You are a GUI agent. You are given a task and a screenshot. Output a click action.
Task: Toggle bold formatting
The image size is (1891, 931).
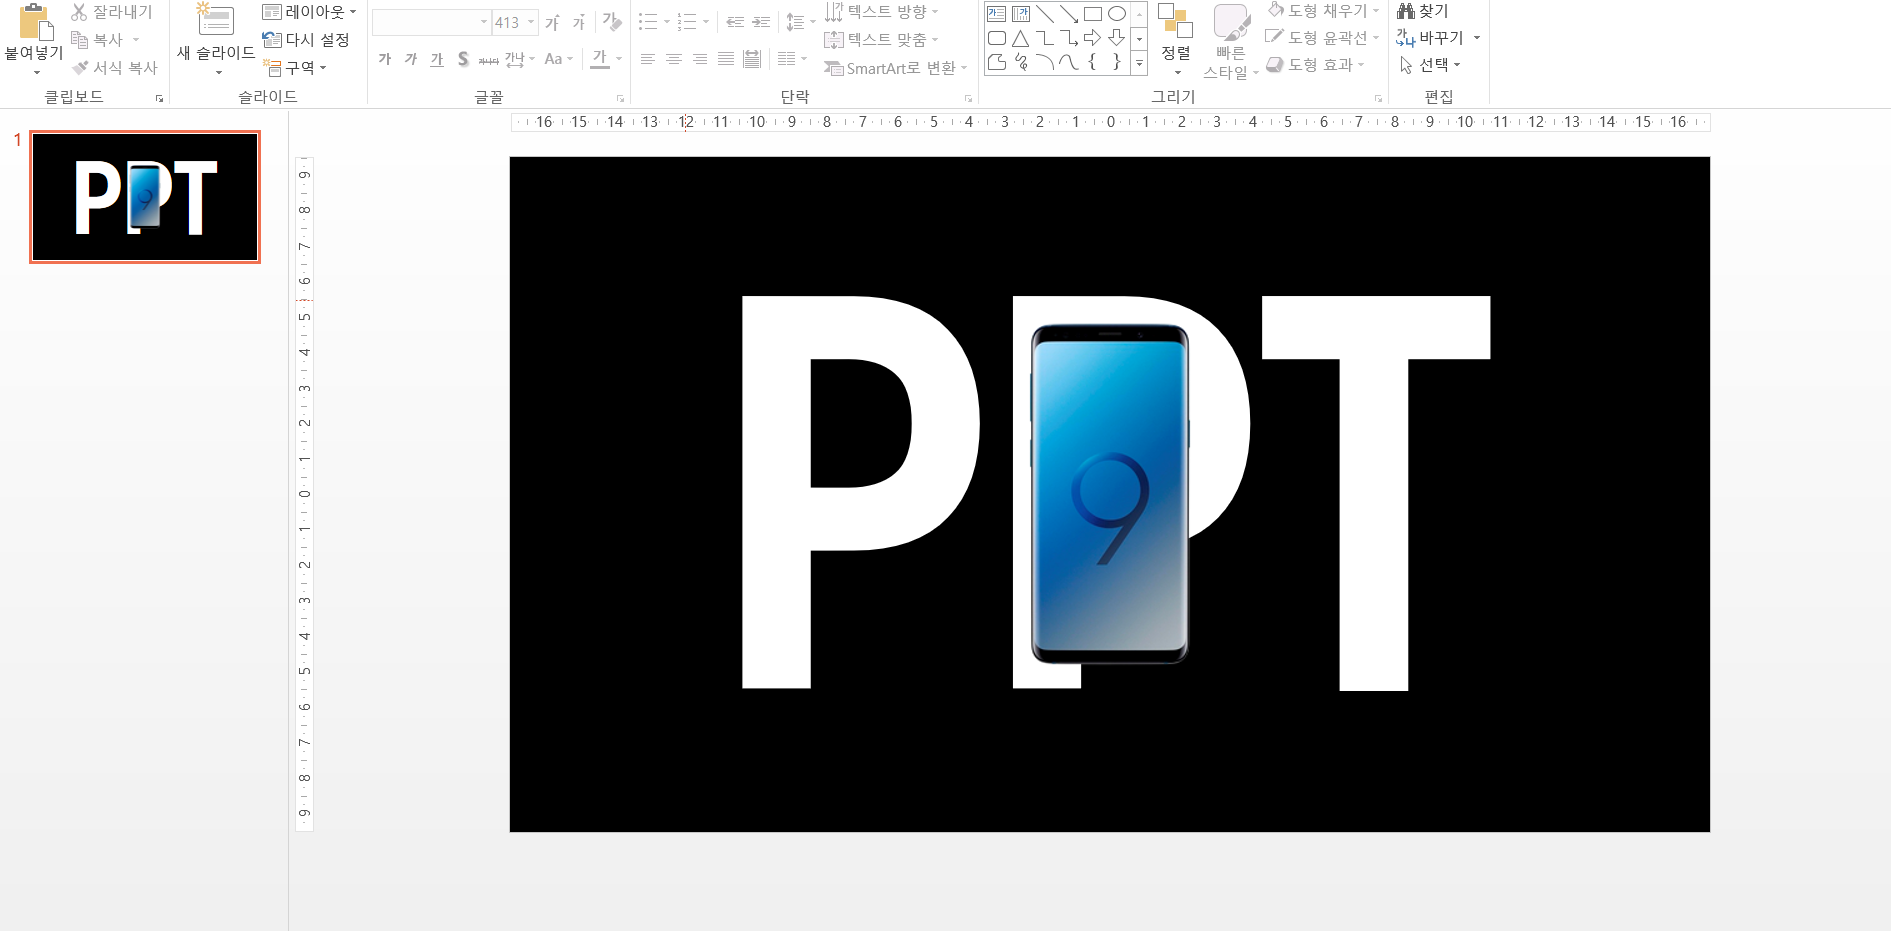385,59
